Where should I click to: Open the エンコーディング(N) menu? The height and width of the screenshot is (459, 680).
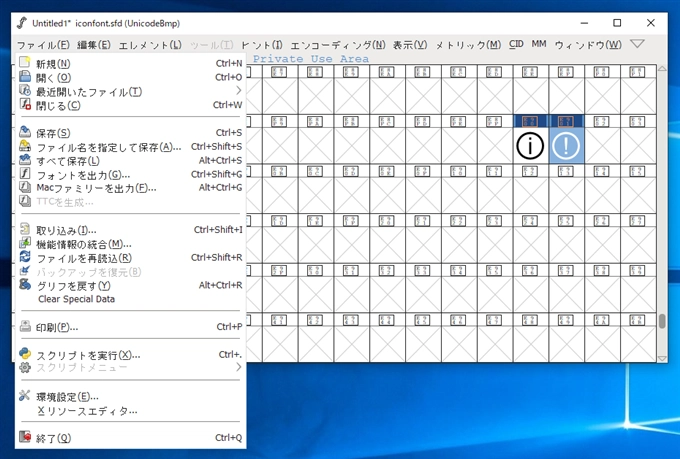tap(338, 45)
